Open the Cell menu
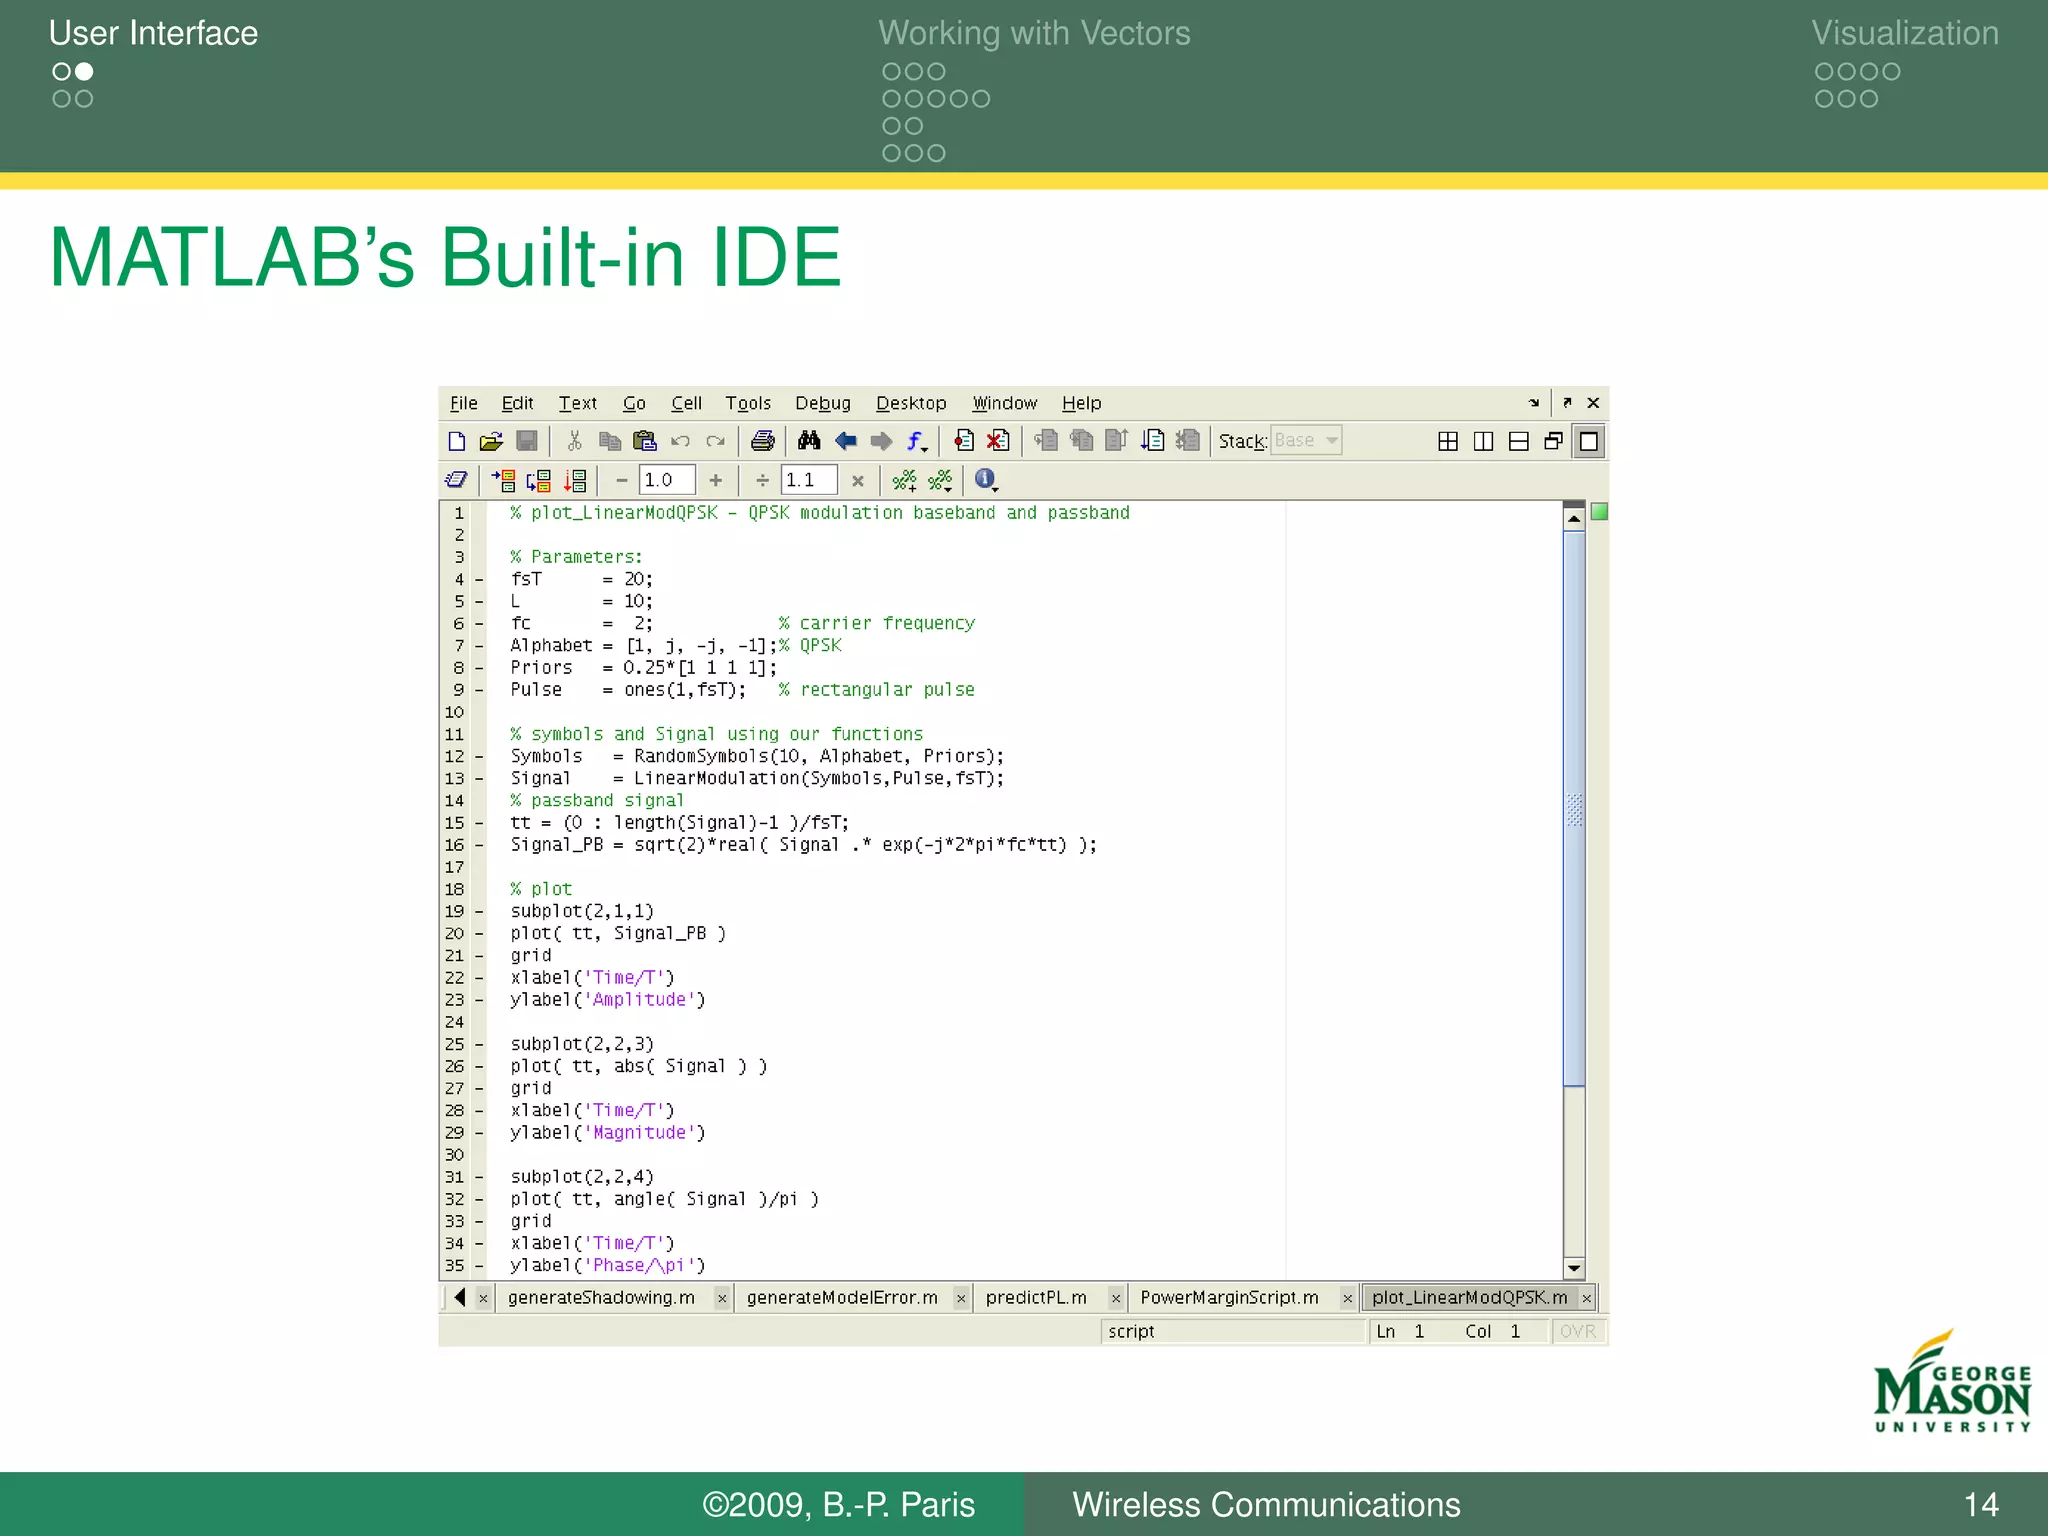Viewport: 2048px width, 1536px height. click(686, 403)
